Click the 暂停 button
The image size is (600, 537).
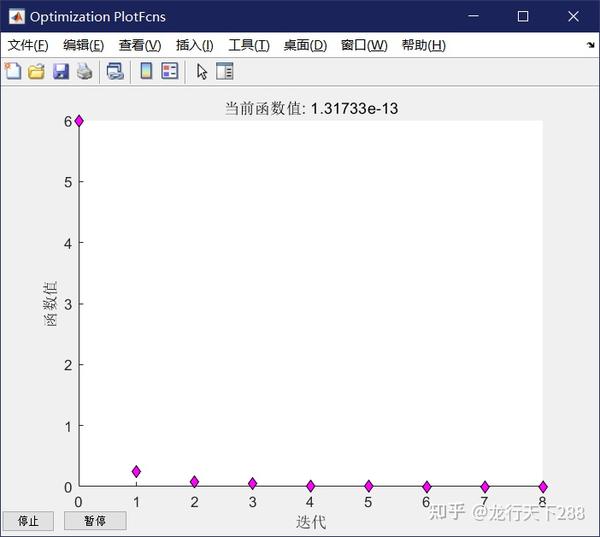point(95,521)
